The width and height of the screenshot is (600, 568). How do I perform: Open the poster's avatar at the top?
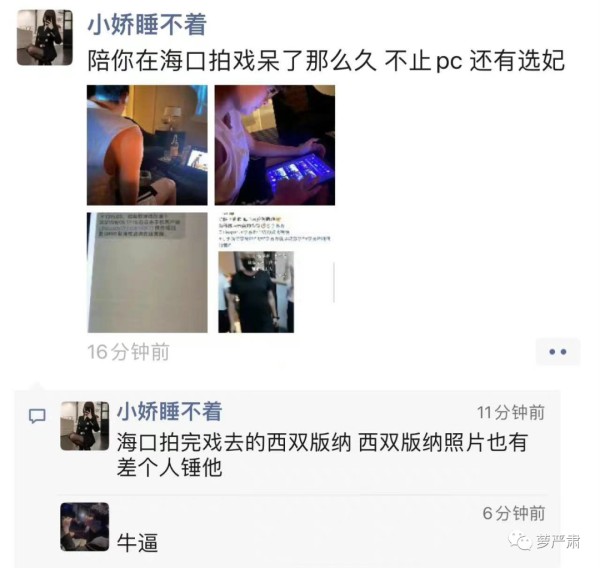click(45, 38)
